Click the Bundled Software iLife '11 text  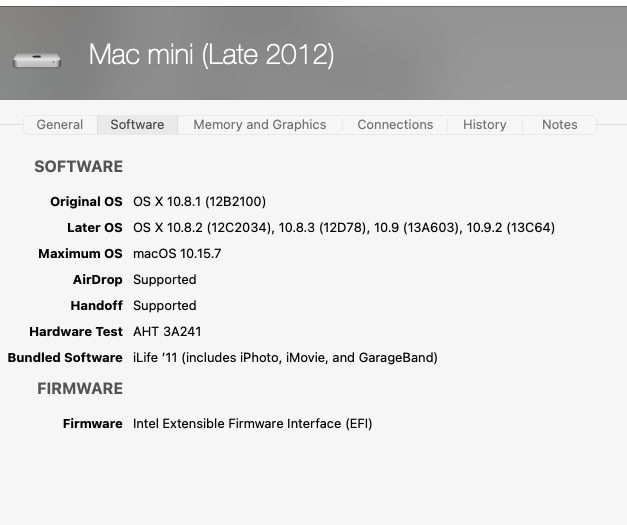click(x=285, y=358)
